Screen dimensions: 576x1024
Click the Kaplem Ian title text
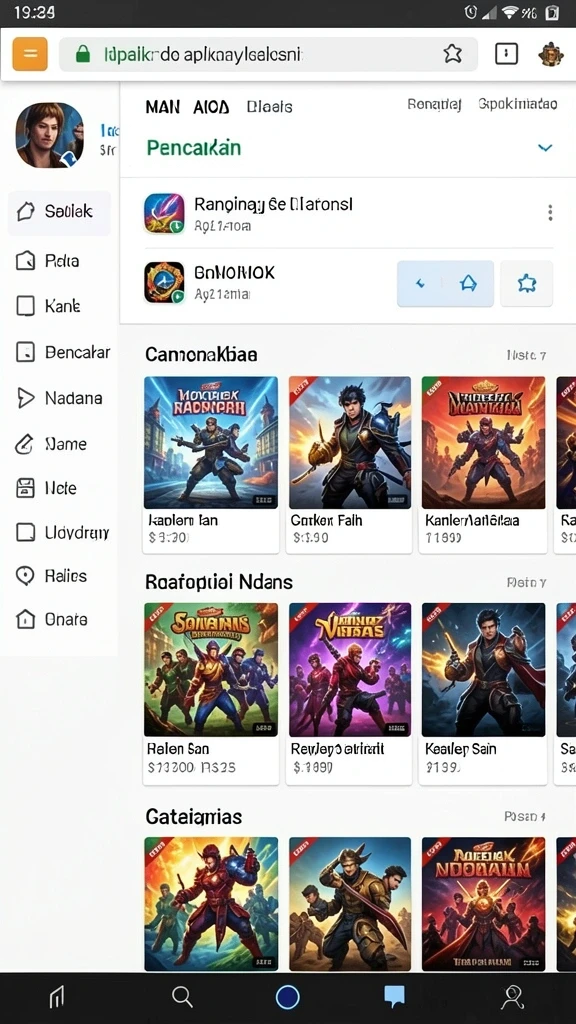(183, 520)
